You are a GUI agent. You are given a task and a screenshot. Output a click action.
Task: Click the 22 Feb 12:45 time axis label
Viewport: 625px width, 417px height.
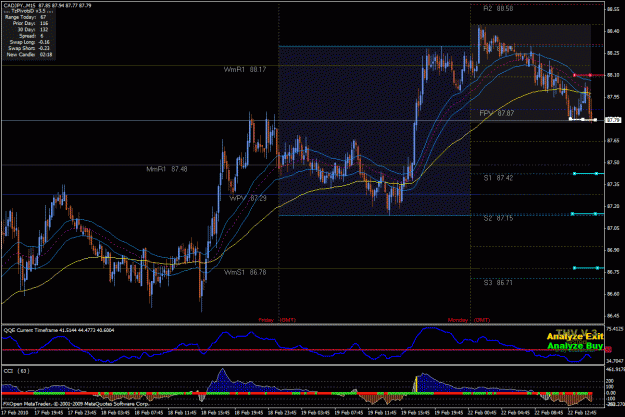582,413
